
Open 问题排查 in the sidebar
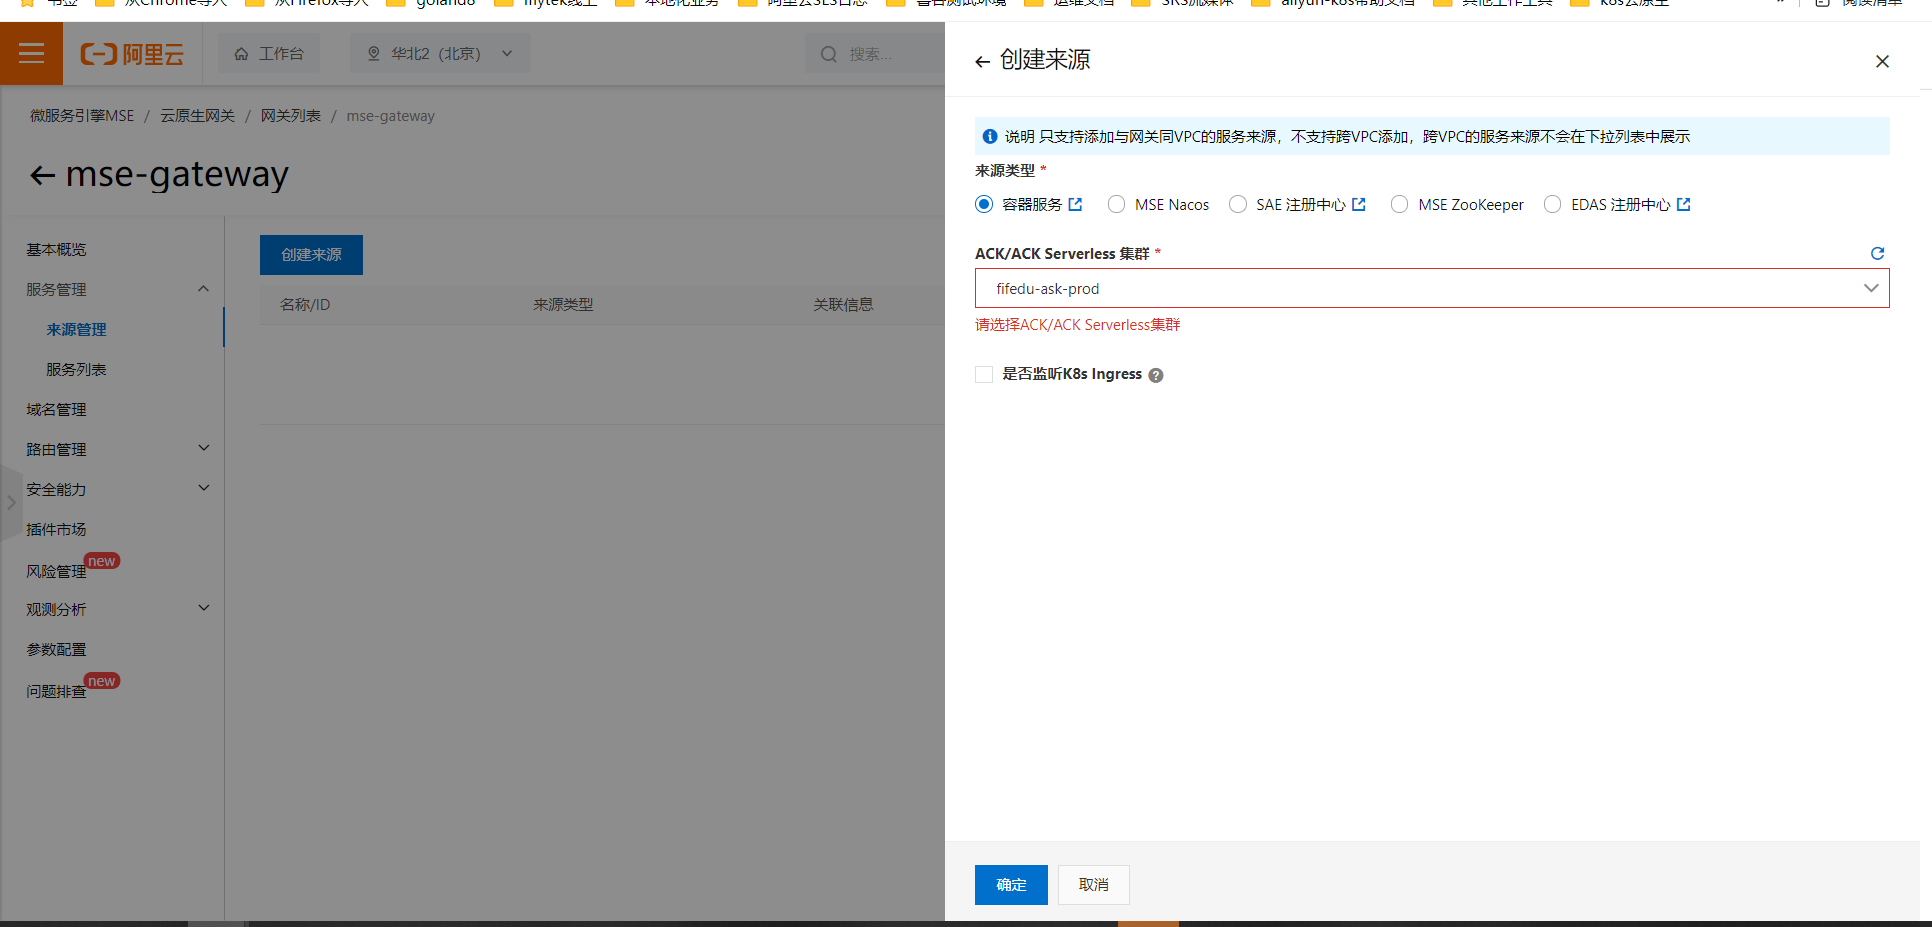click(x=56, y=691)
